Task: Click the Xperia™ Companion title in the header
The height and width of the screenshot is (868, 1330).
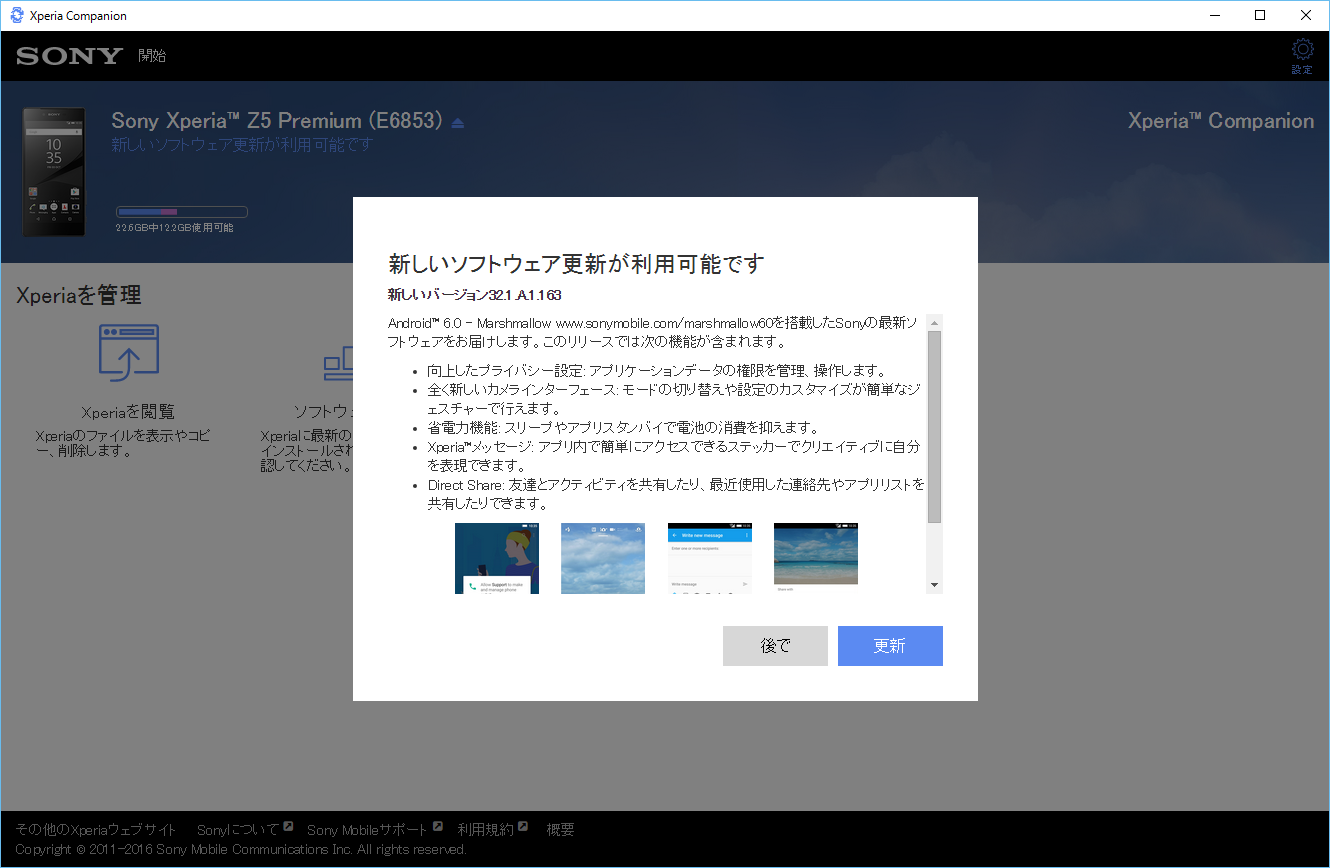Action: [x=1221, y=121]
